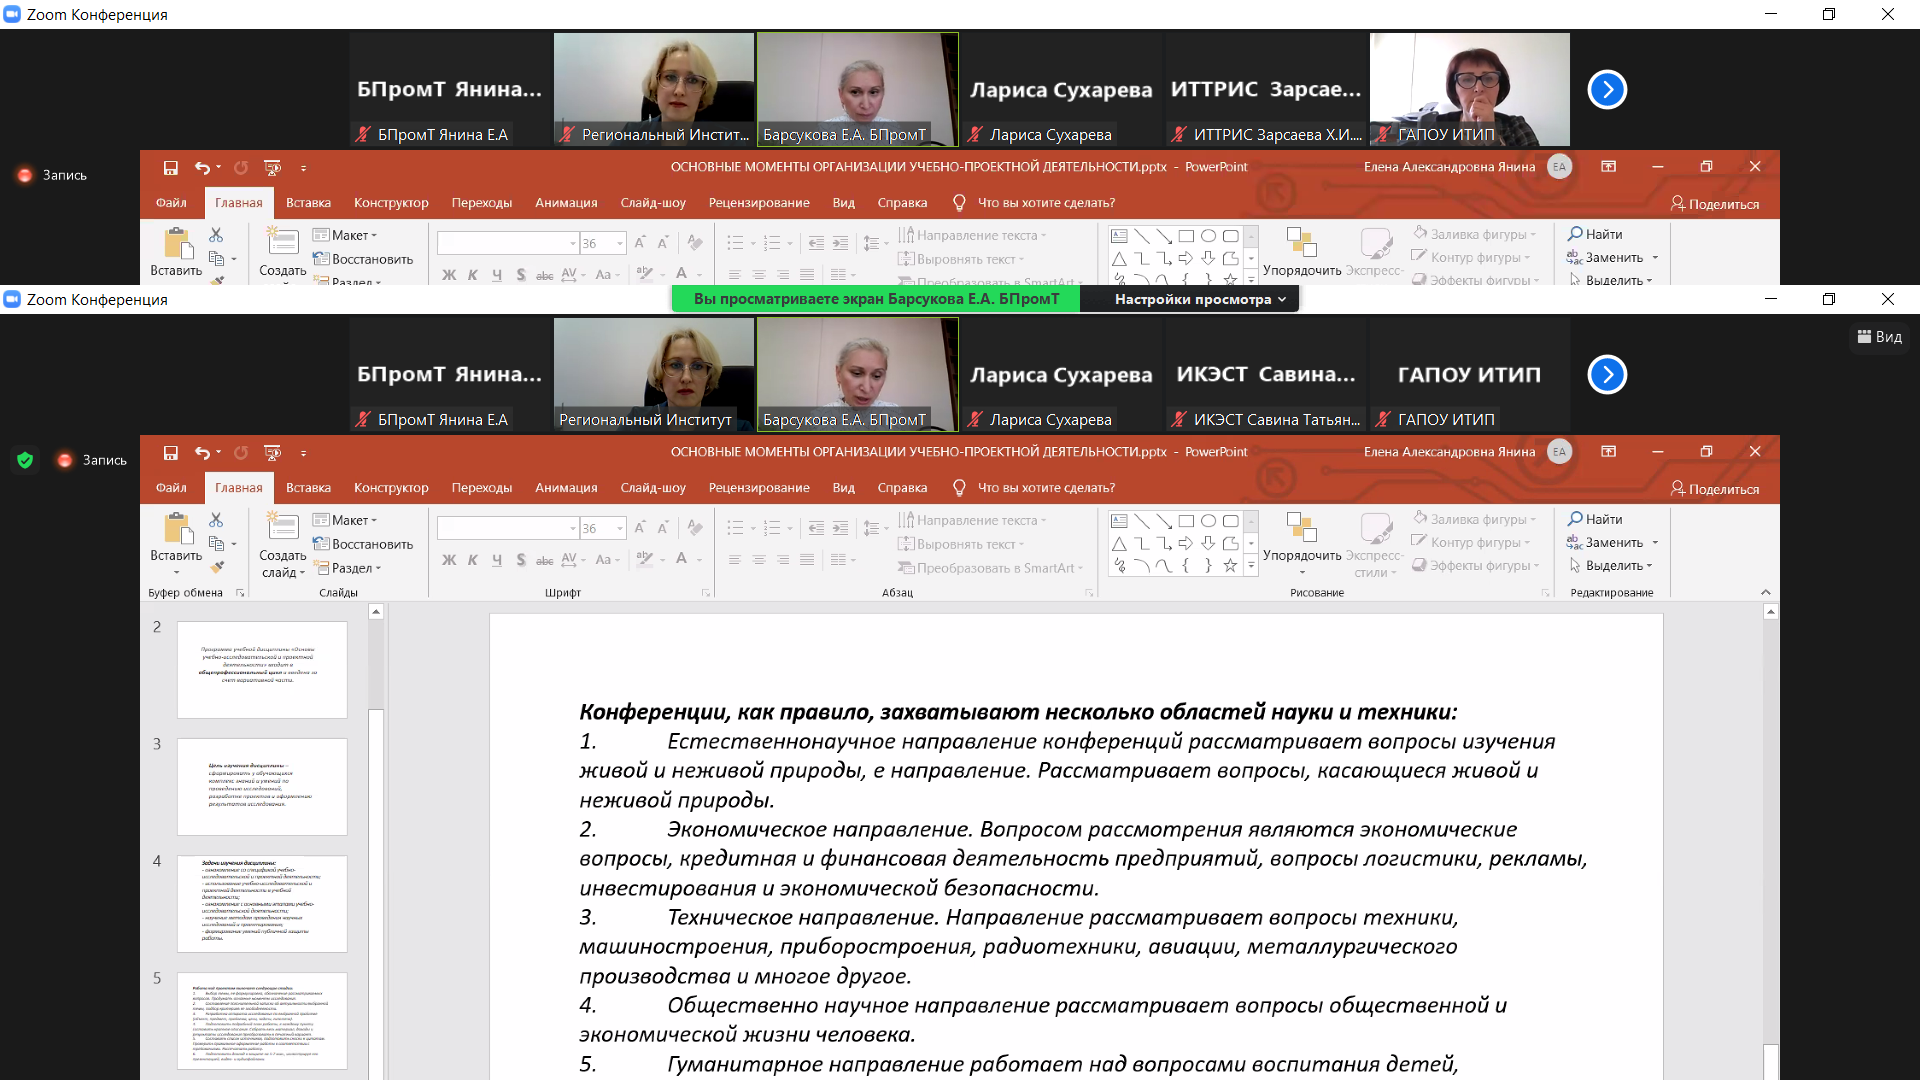Screen dimensions: 1920x1080
Task: Click the Start slideshow icon in the lower quick access toolbar
Action: pos(272,453)
